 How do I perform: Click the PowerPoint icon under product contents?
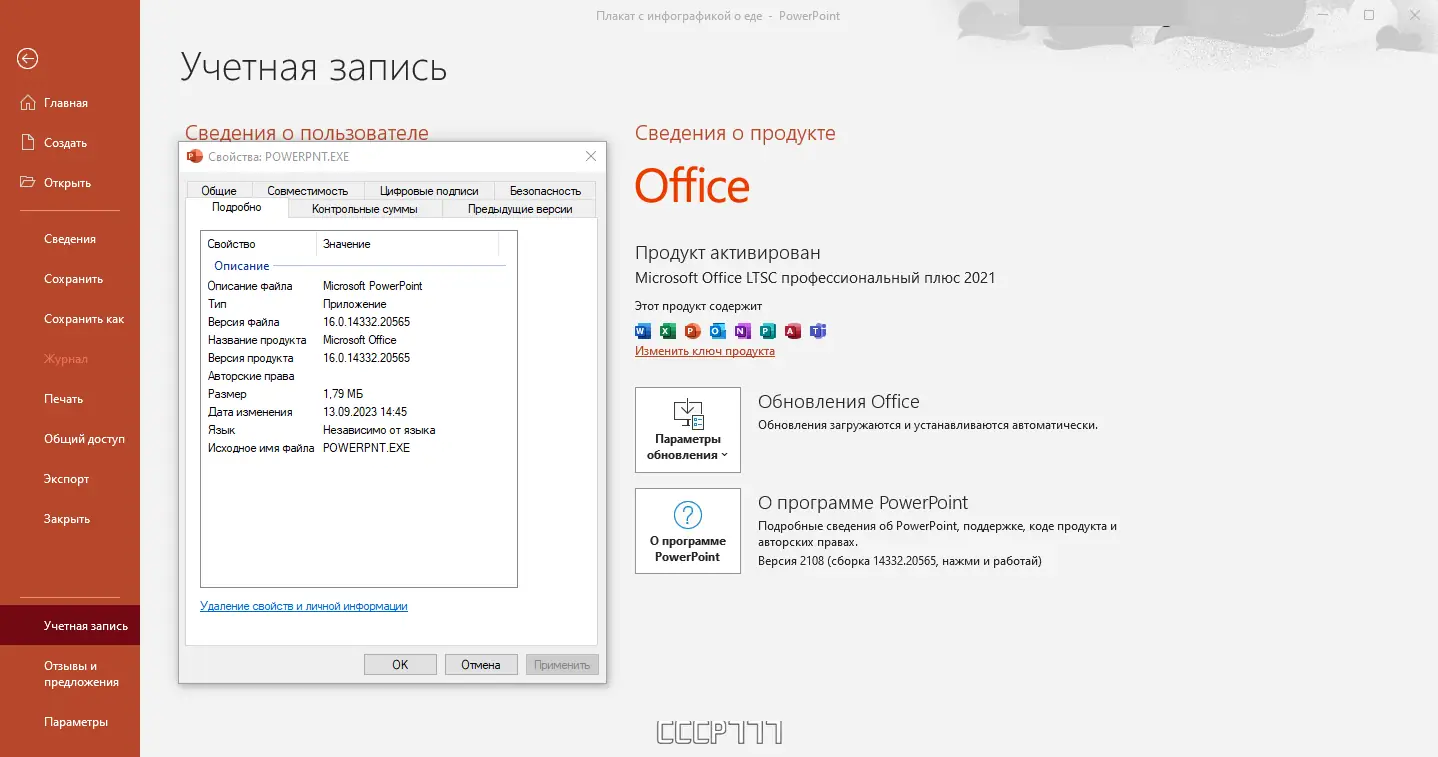point(693,331)
